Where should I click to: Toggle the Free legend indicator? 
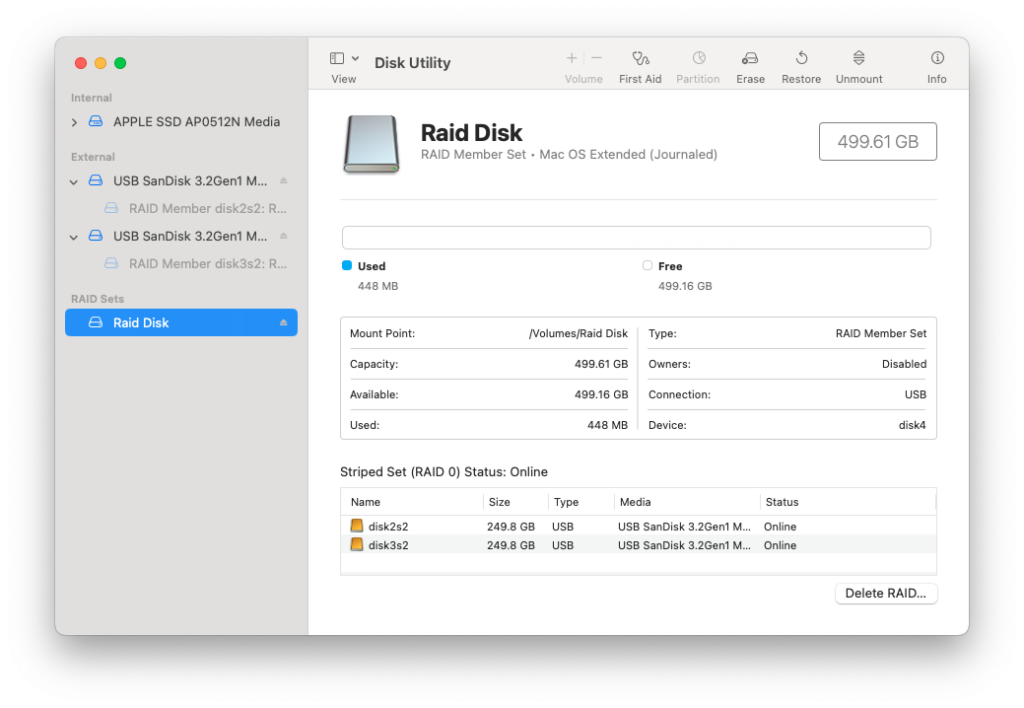(647, 266)
